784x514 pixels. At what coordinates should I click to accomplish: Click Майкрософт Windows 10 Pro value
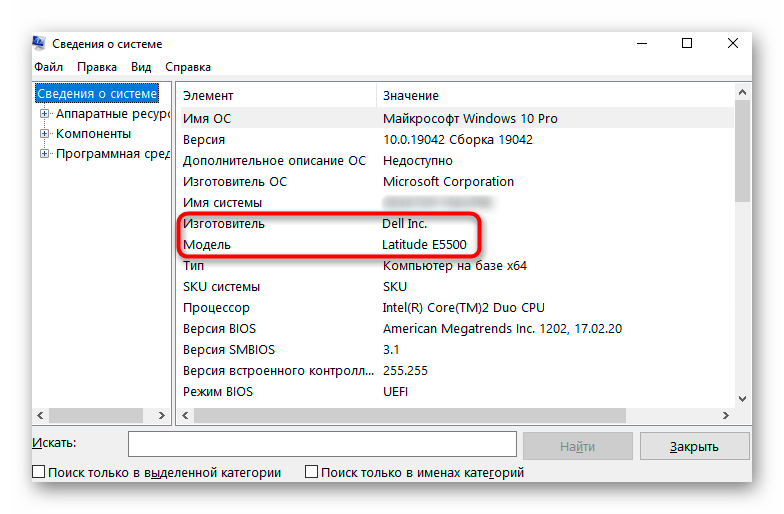tap(470, 118)
